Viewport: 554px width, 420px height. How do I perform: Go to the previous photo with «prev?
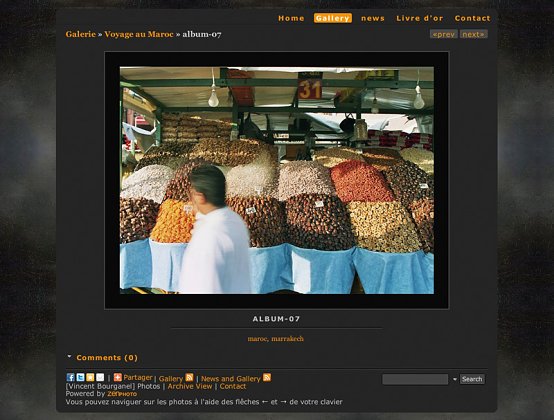(x=443, y=34)
